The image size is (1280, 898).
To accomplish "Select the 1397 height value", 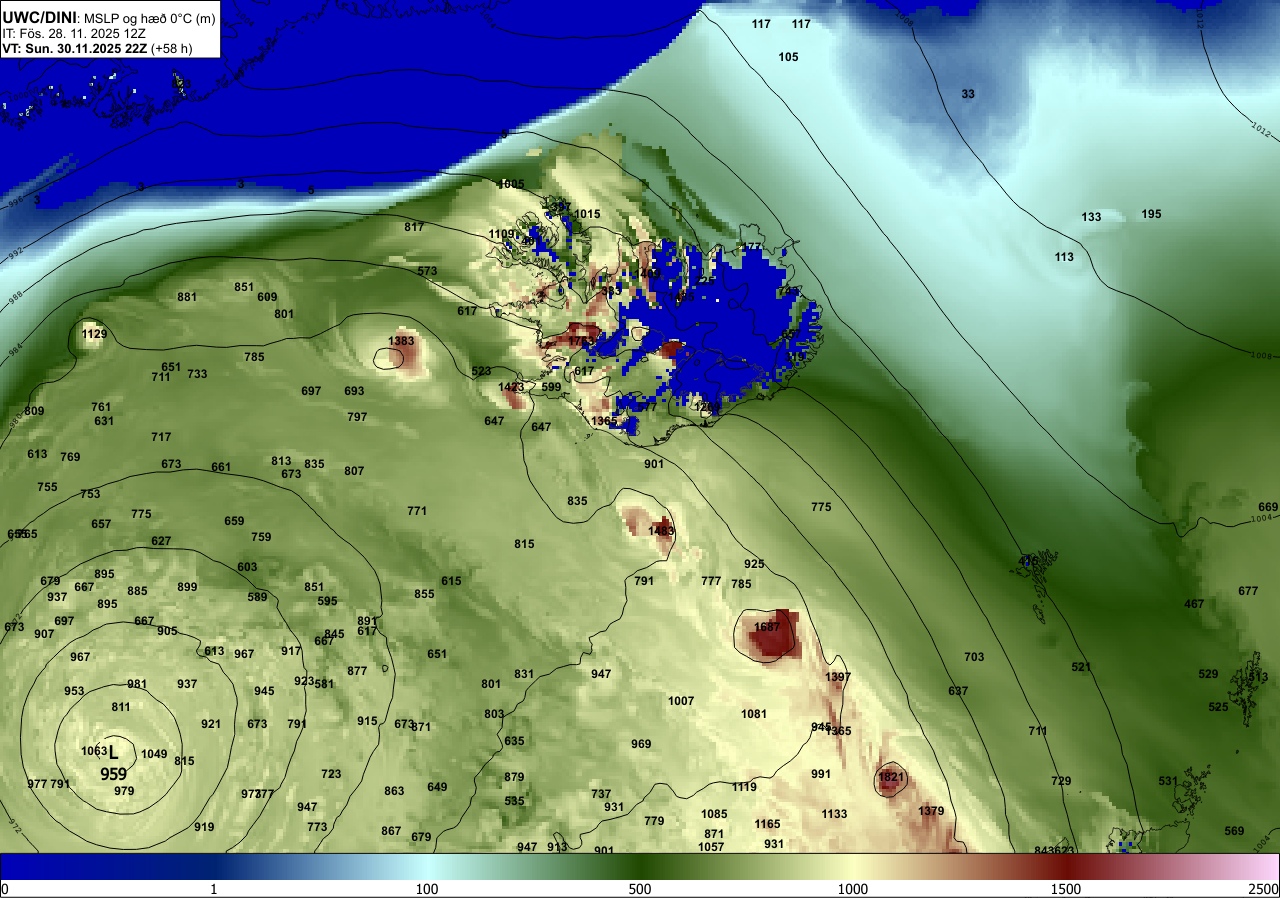I will (838, 677).
